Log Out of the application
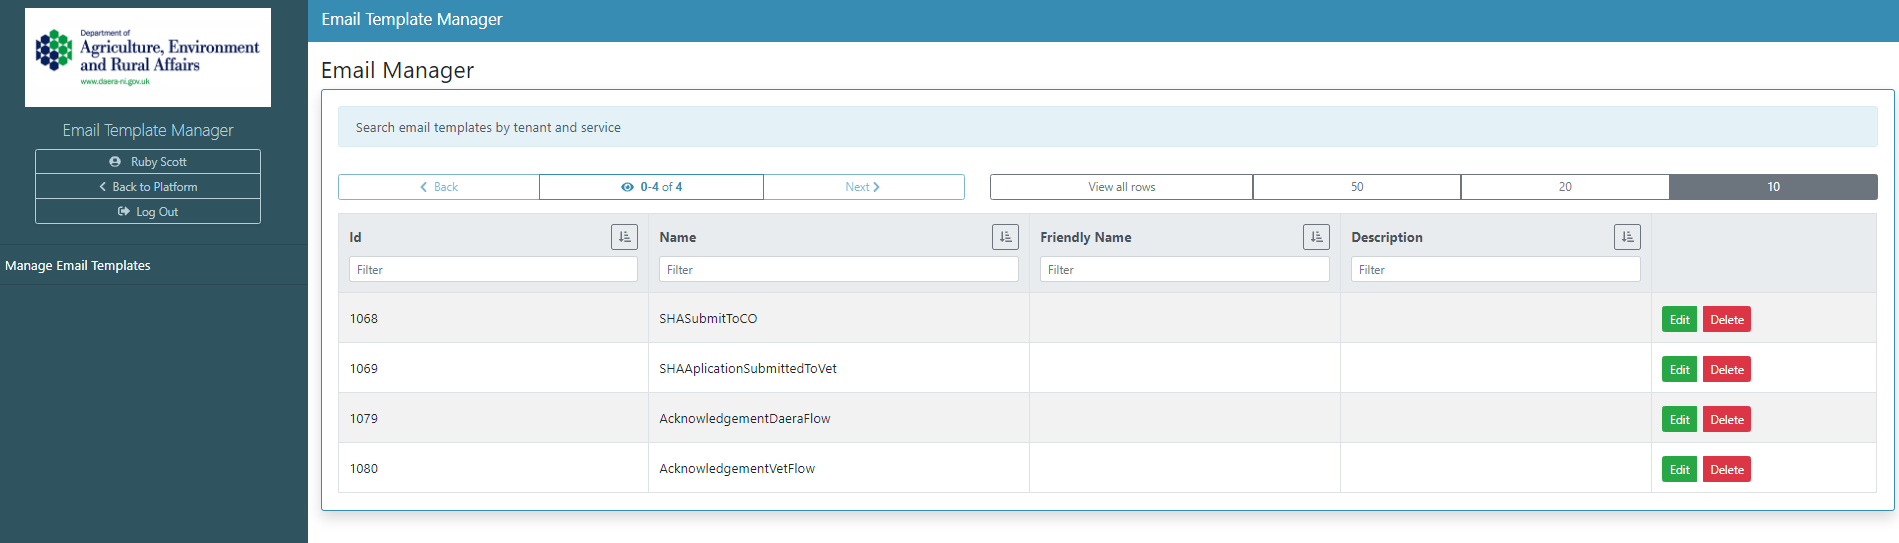The image size is (1899, 543). coord(148,212)
